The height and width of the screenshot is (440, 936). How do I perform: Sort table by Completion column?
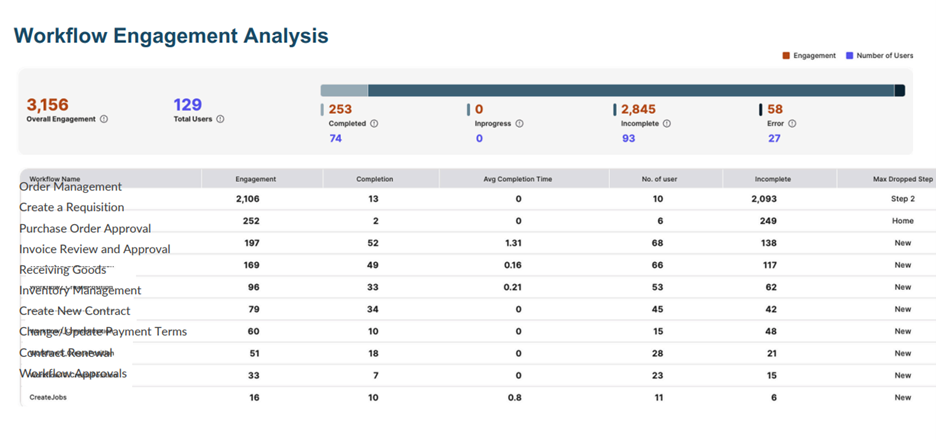[x=374, y=179]
